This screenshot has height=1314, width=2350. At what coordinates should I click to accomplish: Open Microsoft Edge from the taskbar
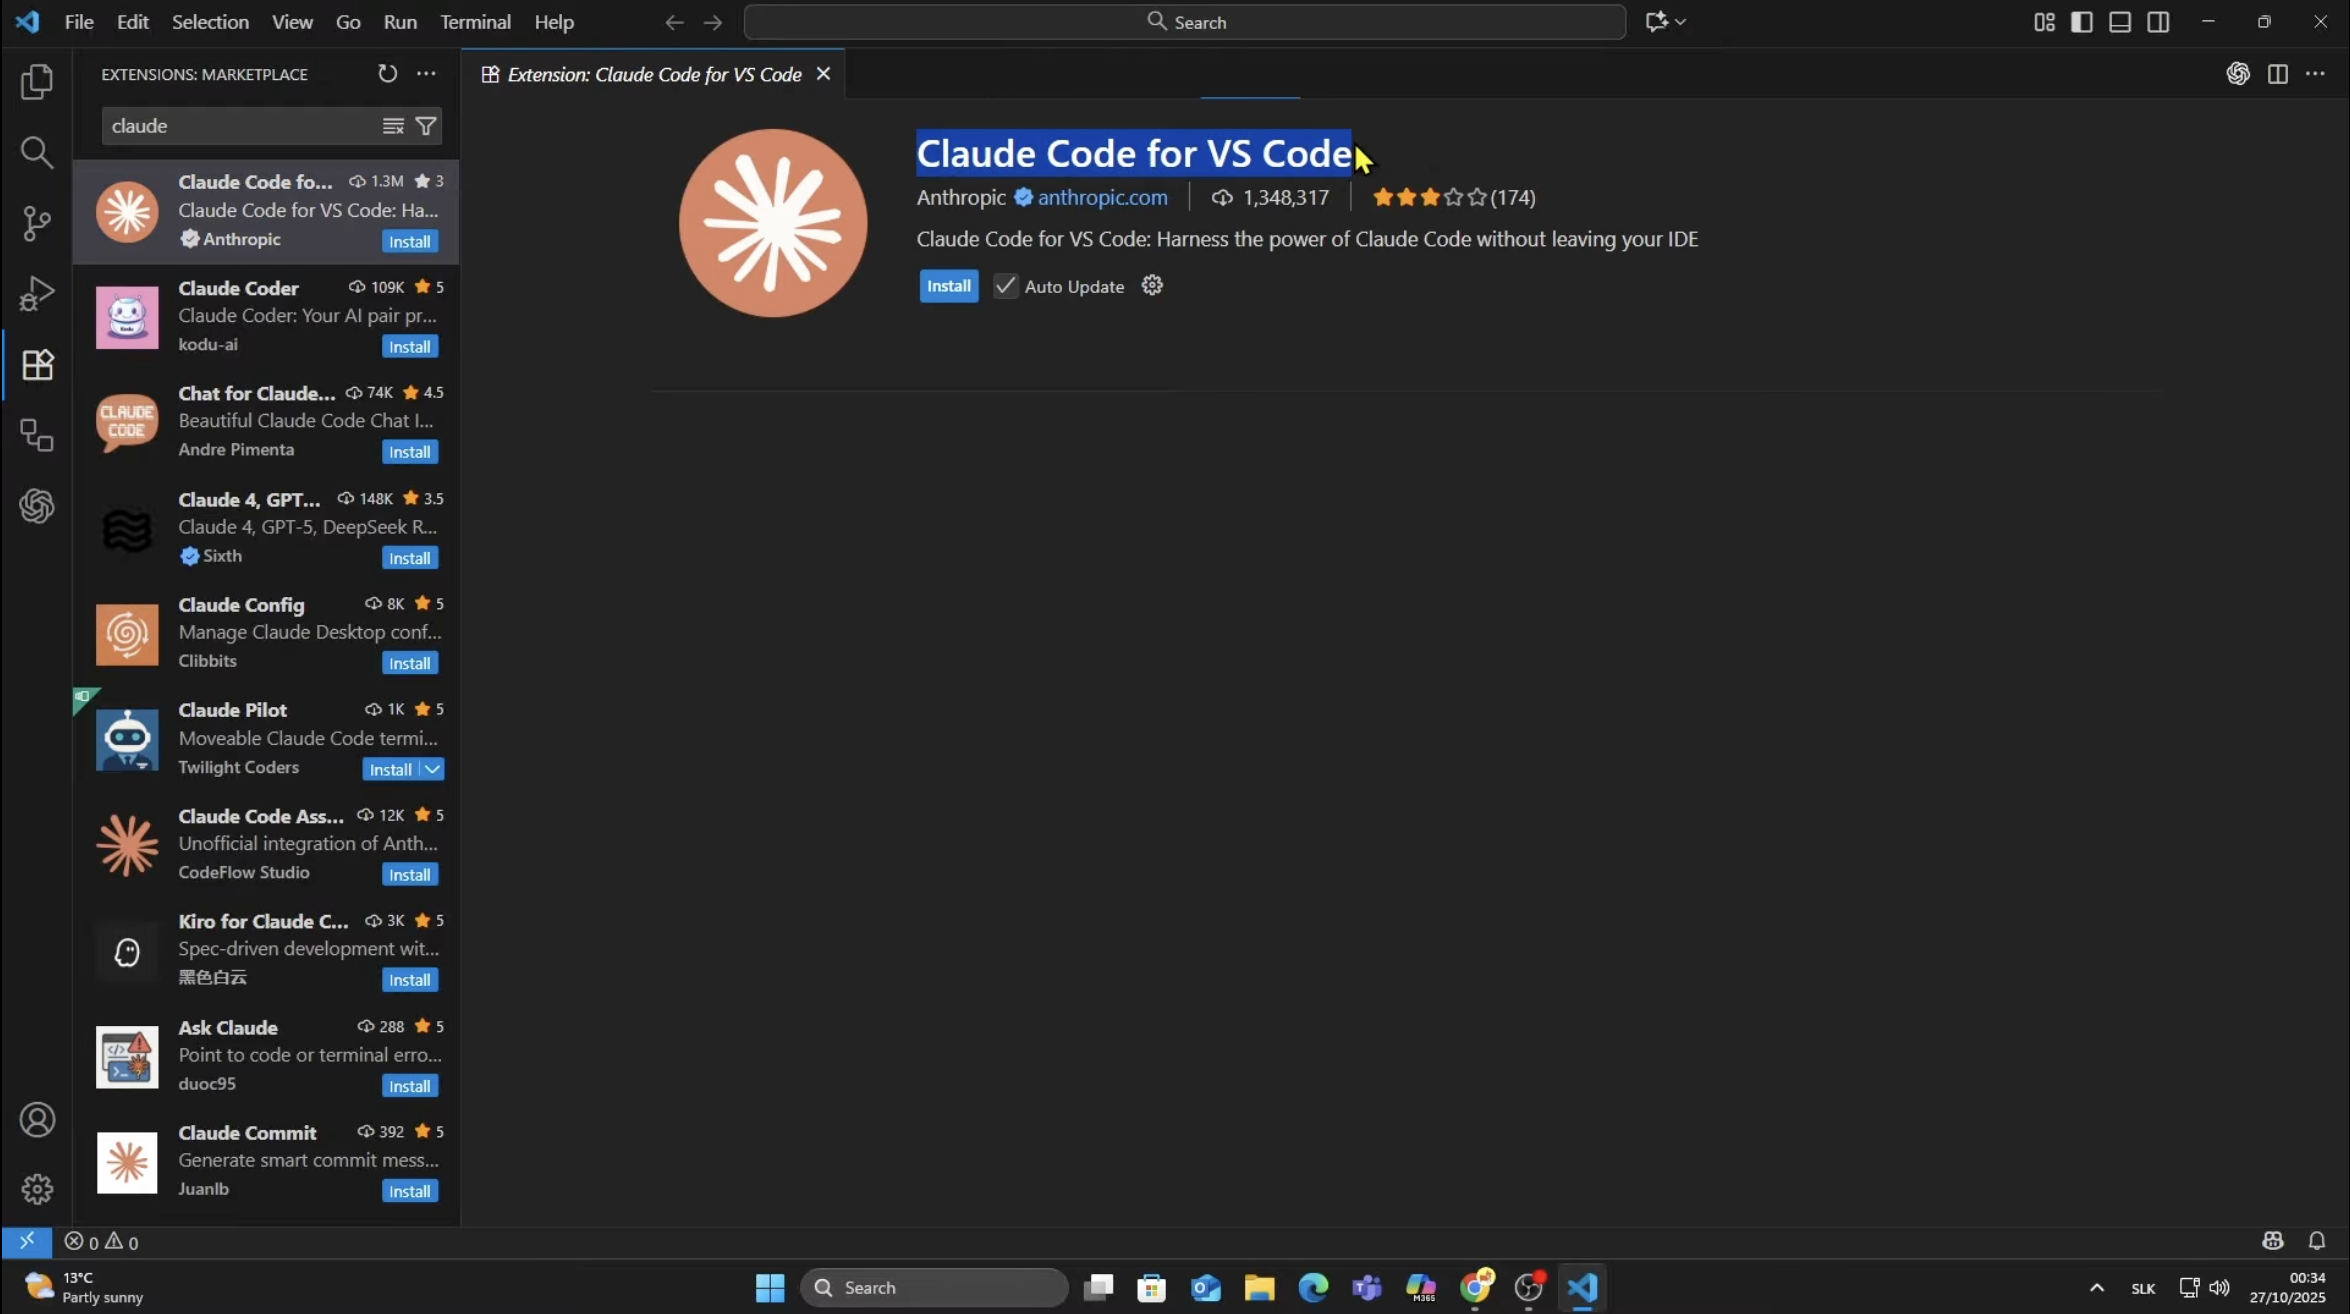pos(1313,1288)
